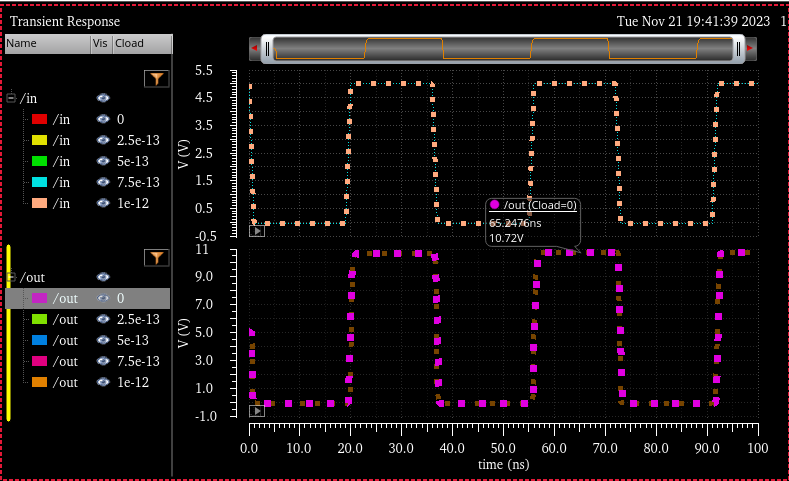Viewport: 789px width, 481px height.
Task: Toggle eye icon for /out Cload 1e-12
Action: click(x=103, y=382)
